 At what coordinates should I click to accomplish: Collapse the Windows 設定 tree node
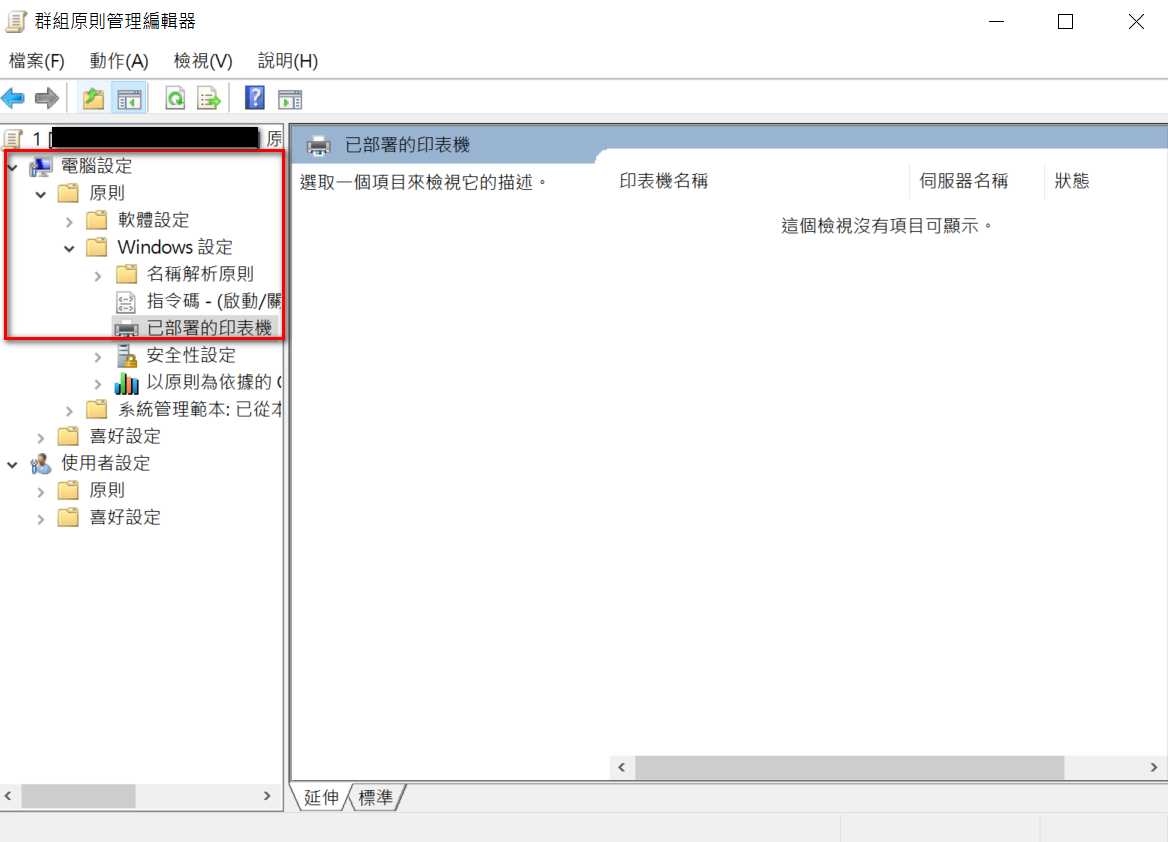click(x=69, y=247)
